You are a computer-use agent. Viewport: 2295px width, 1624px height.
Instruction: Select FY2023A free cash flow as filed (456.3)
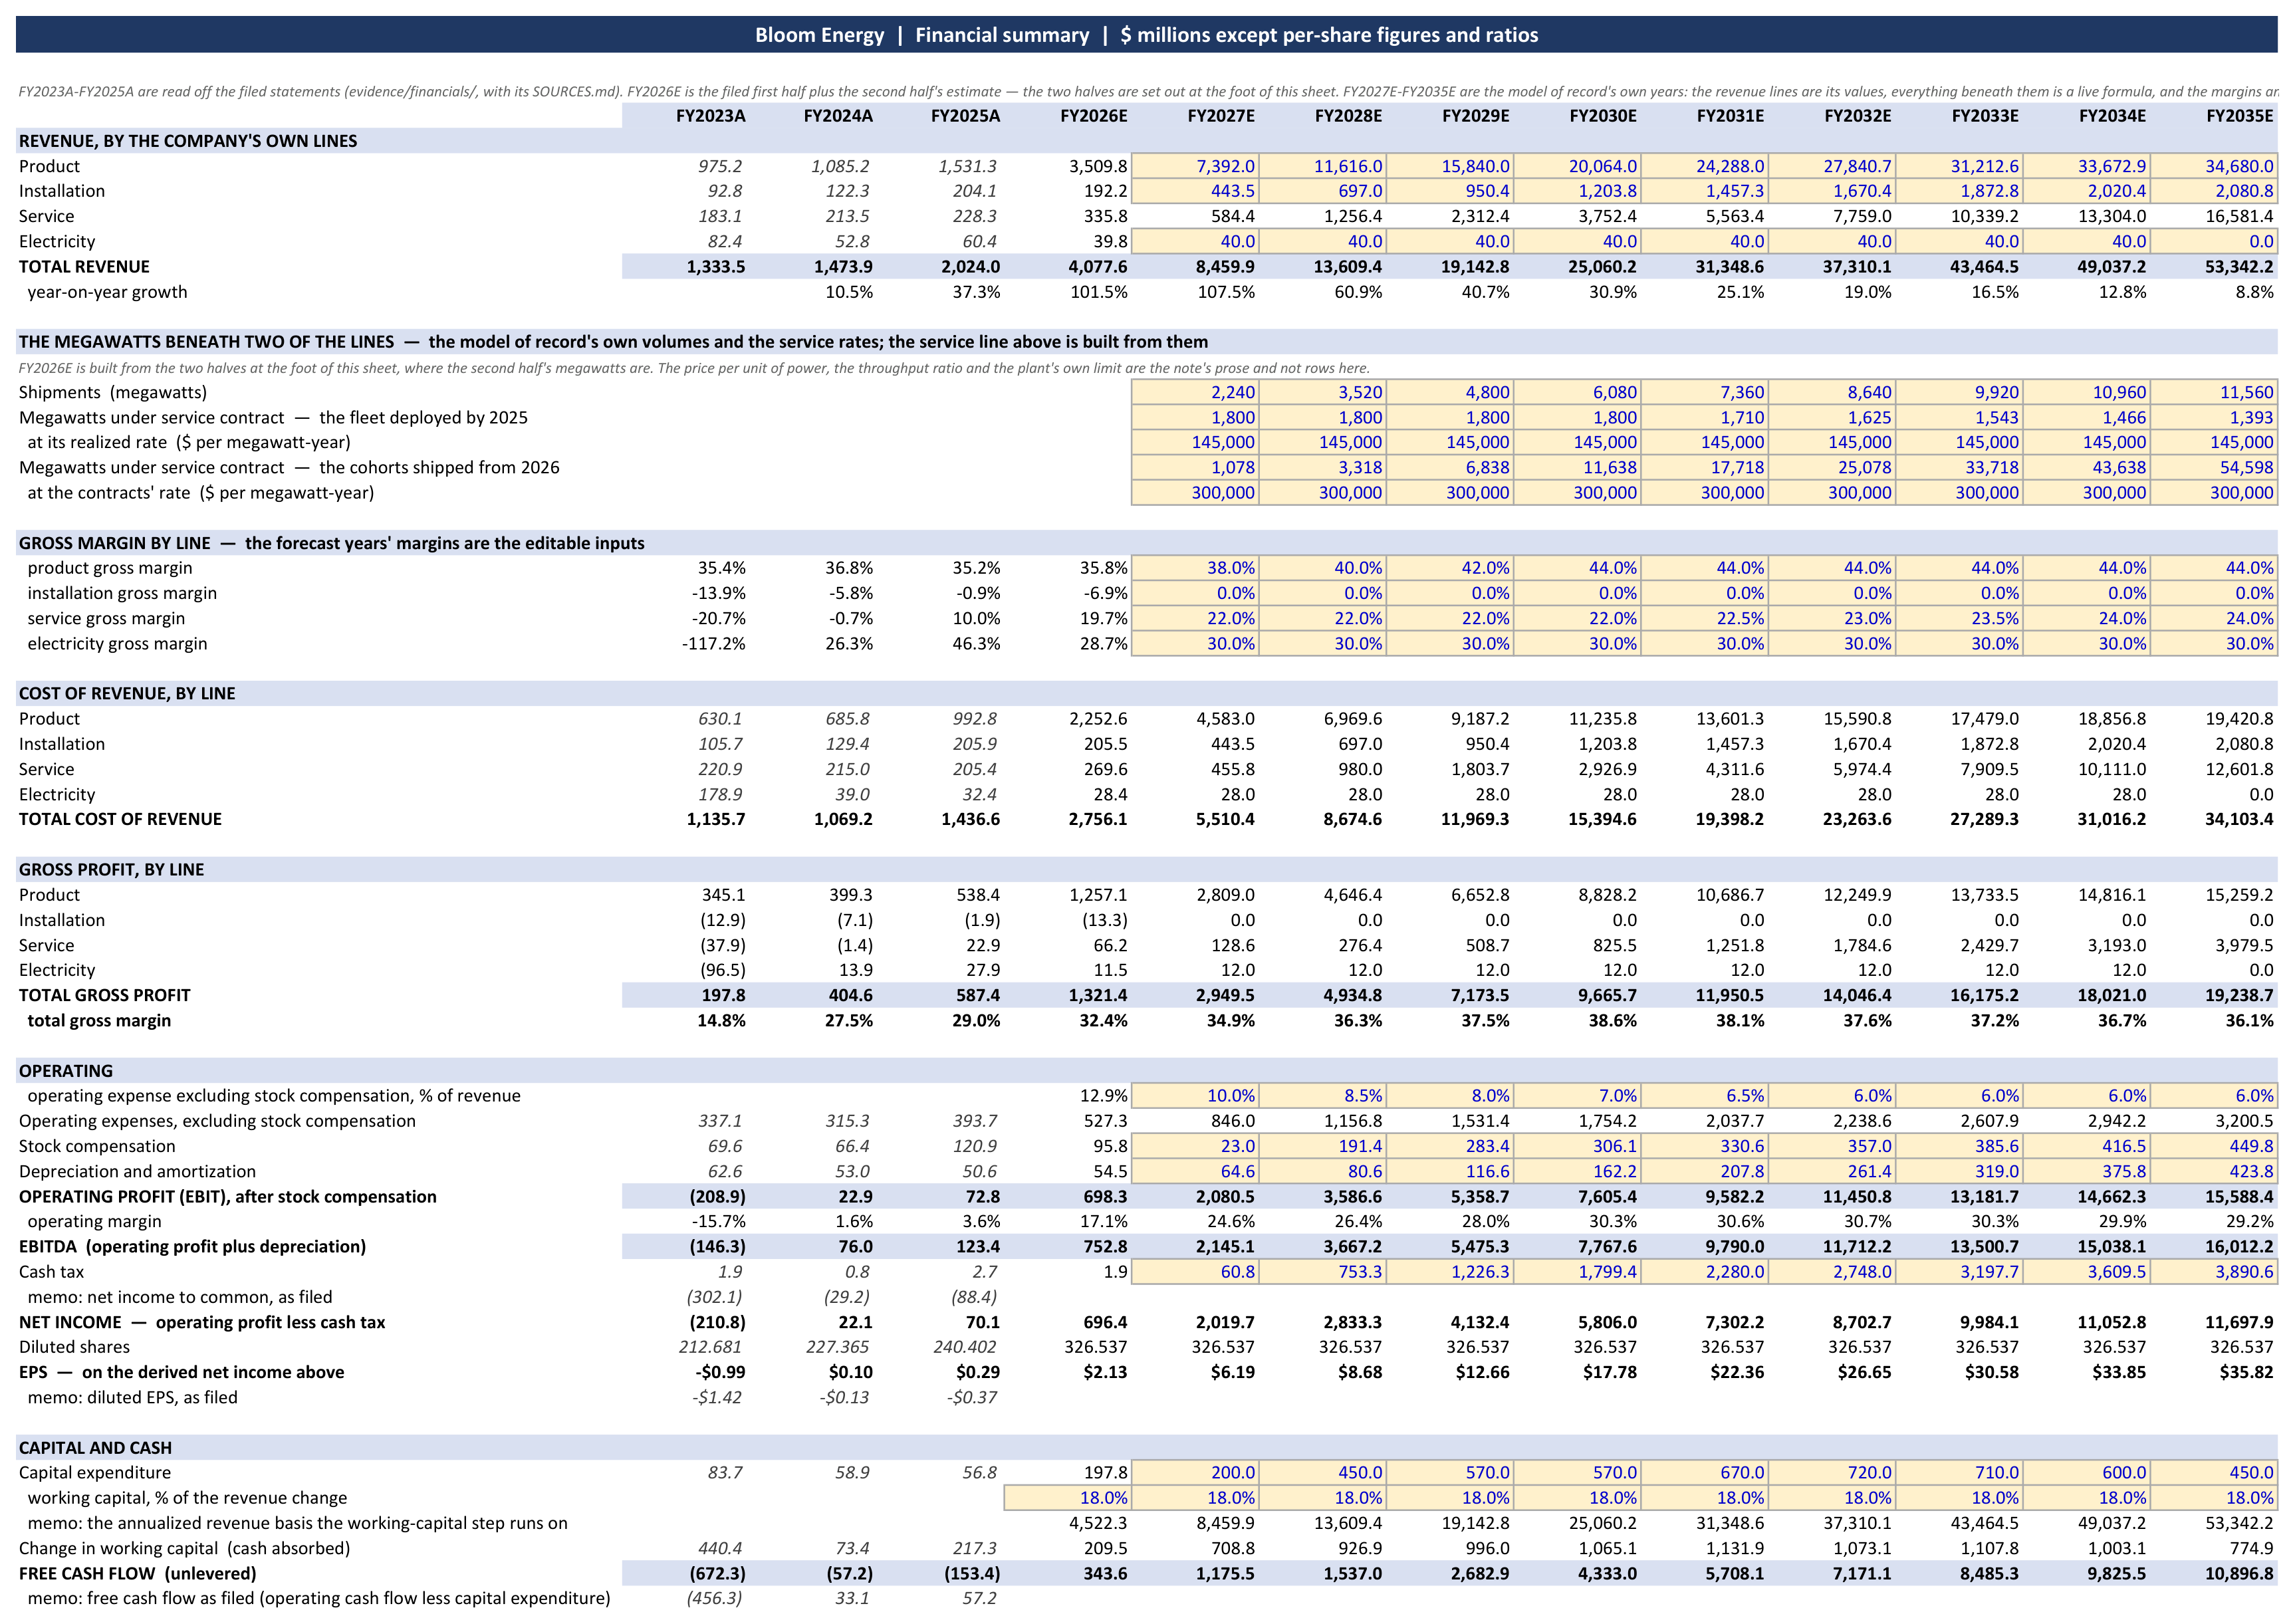[x=714, y=1599]
